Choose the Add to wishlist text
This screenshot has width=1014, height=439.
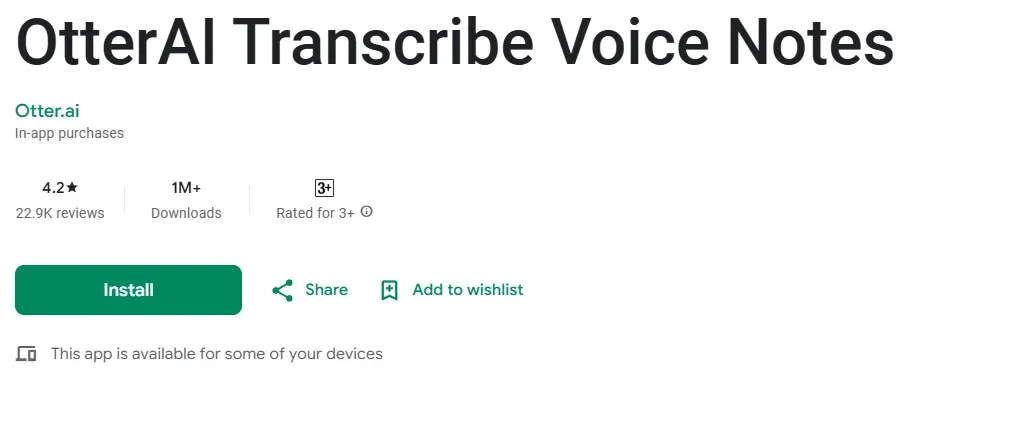[468, 290]
